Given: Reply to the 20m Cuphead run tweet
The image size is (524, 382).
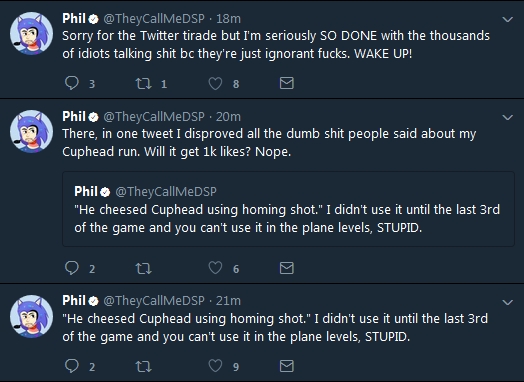Looking at the screenshot, I should tap(72, 268).
